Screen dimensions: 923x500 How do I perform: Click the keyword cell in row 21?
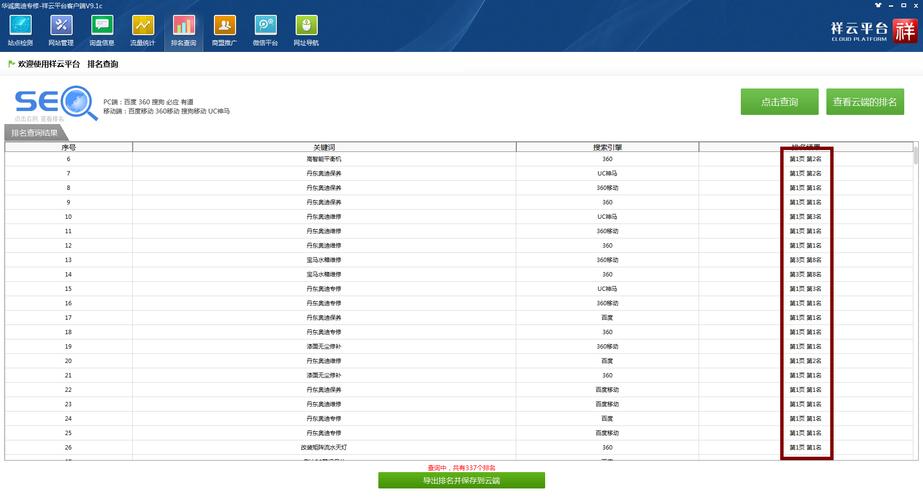tap(324, 376)
